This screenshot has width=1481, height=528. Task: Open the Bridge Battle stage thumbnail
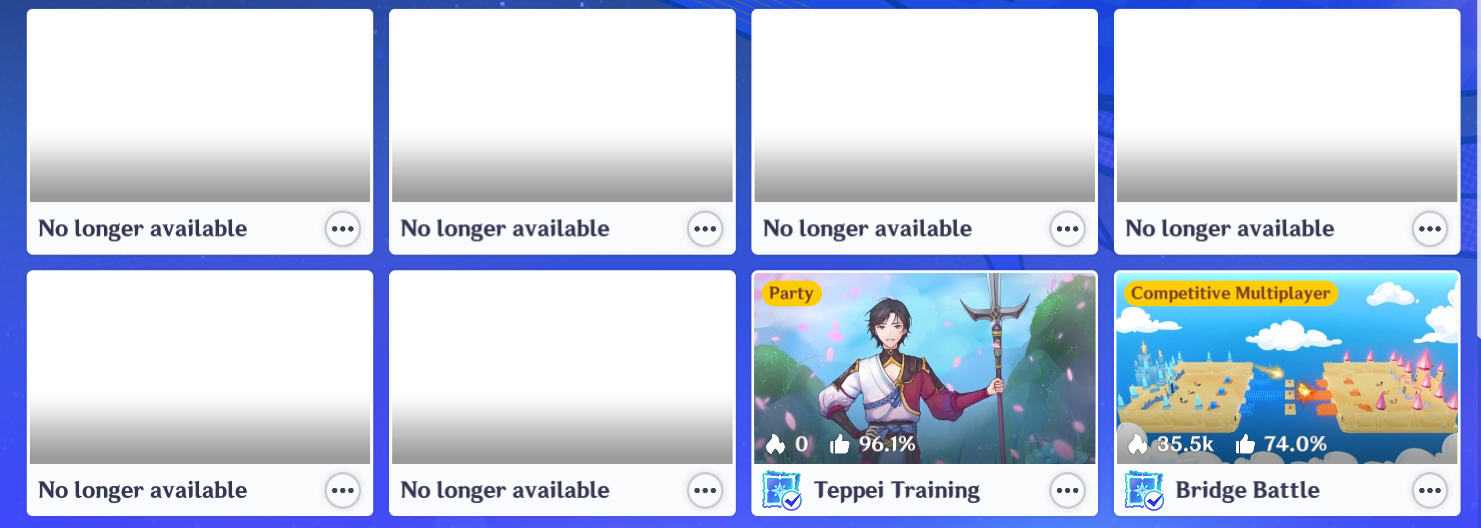pos(1287,368)
